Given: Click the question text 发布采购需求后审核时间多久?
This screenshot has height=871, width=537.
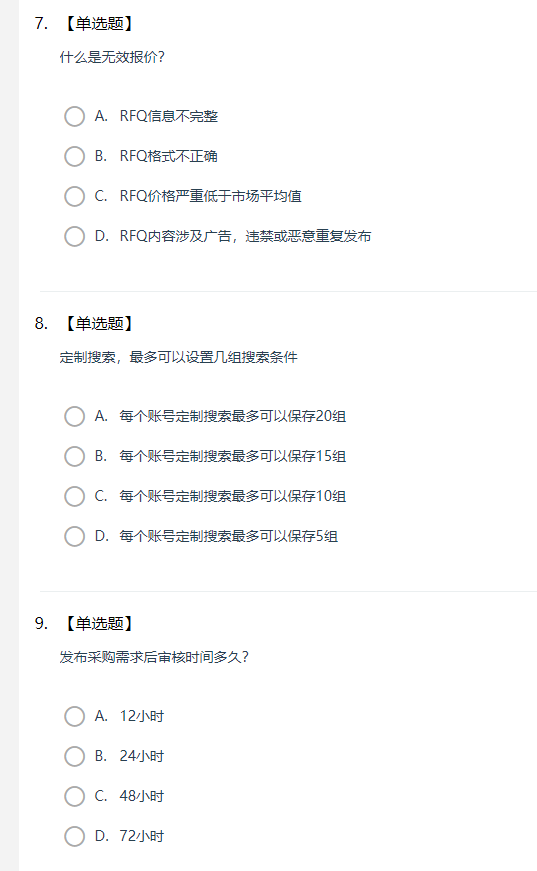Looking at the screenshot, I should (154, 657).
